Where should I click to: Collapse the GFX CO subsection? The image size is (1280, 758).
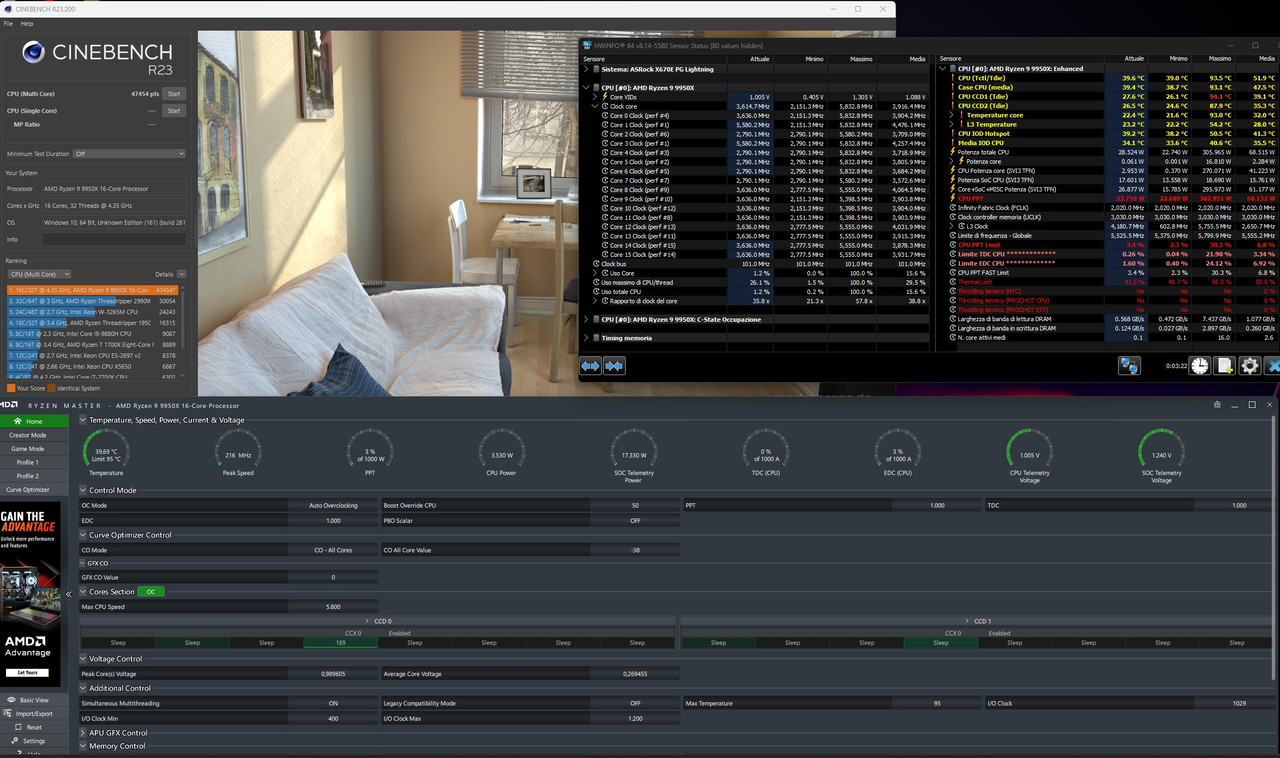84,563
